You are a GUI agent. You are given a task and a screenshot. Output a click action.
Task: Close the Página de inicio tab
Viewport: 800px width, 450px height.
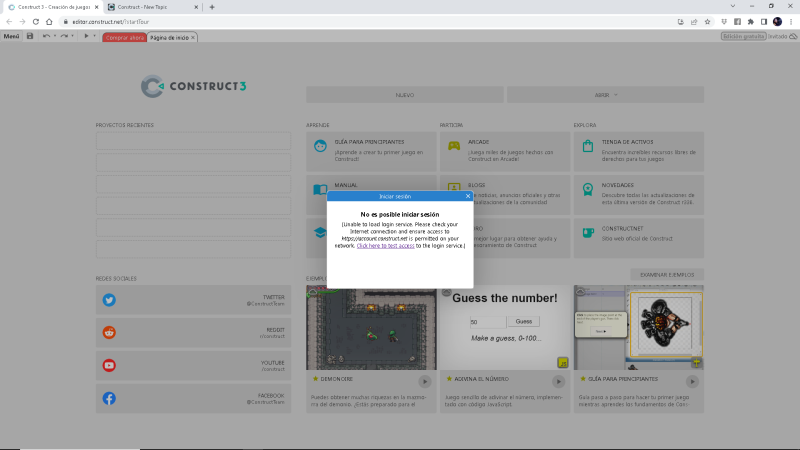click(x=193, y=37)
